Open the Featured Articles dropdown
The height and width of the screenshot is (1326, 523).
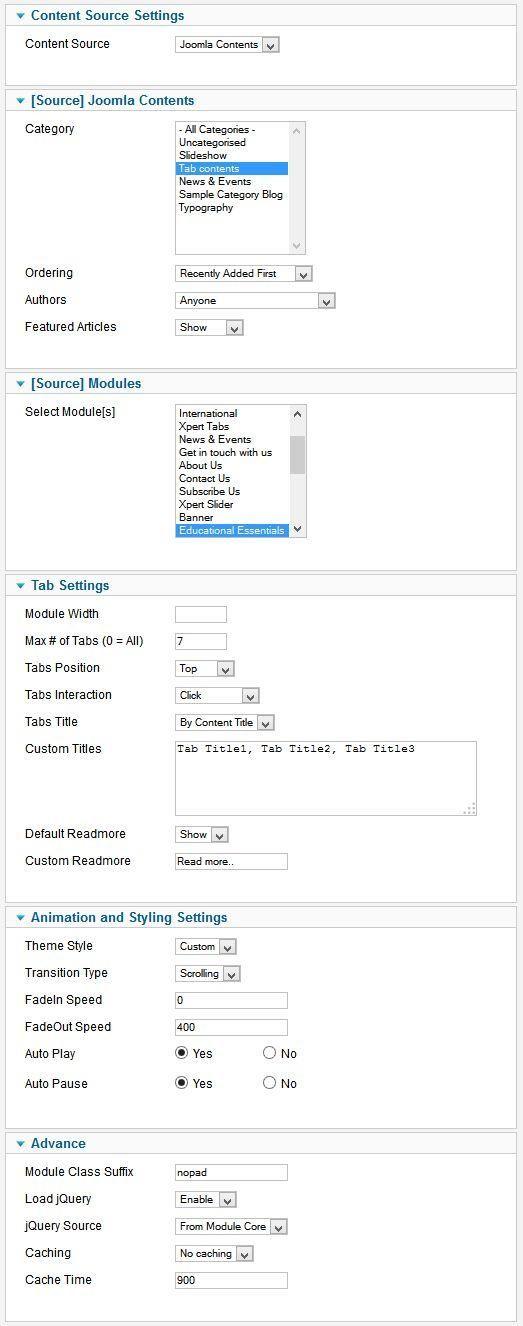click(x=209, y=328)
